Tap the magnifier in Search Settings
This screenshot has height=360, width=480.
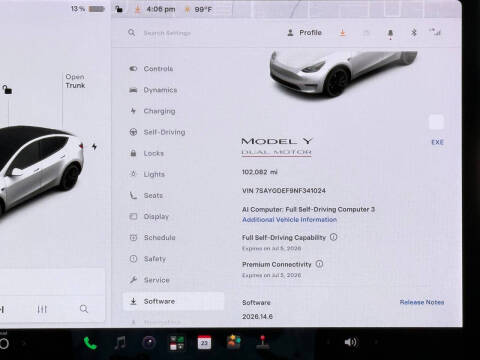(132, 32)
